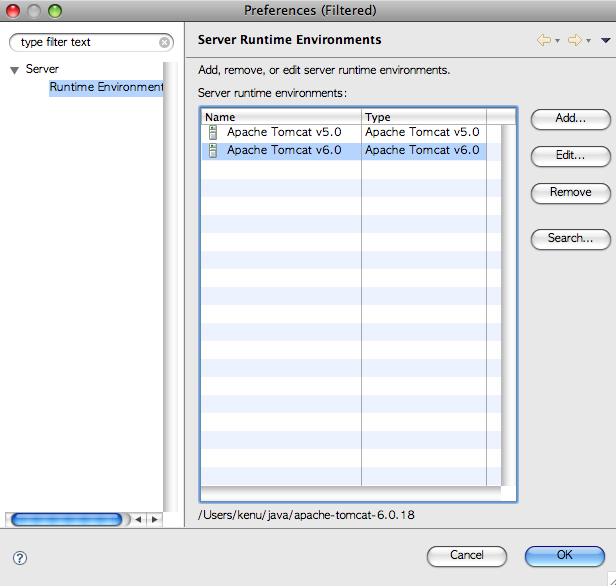Viewport: 616px width, 586px height.
Task: Click the Search... button
Action: click(570, 238)
